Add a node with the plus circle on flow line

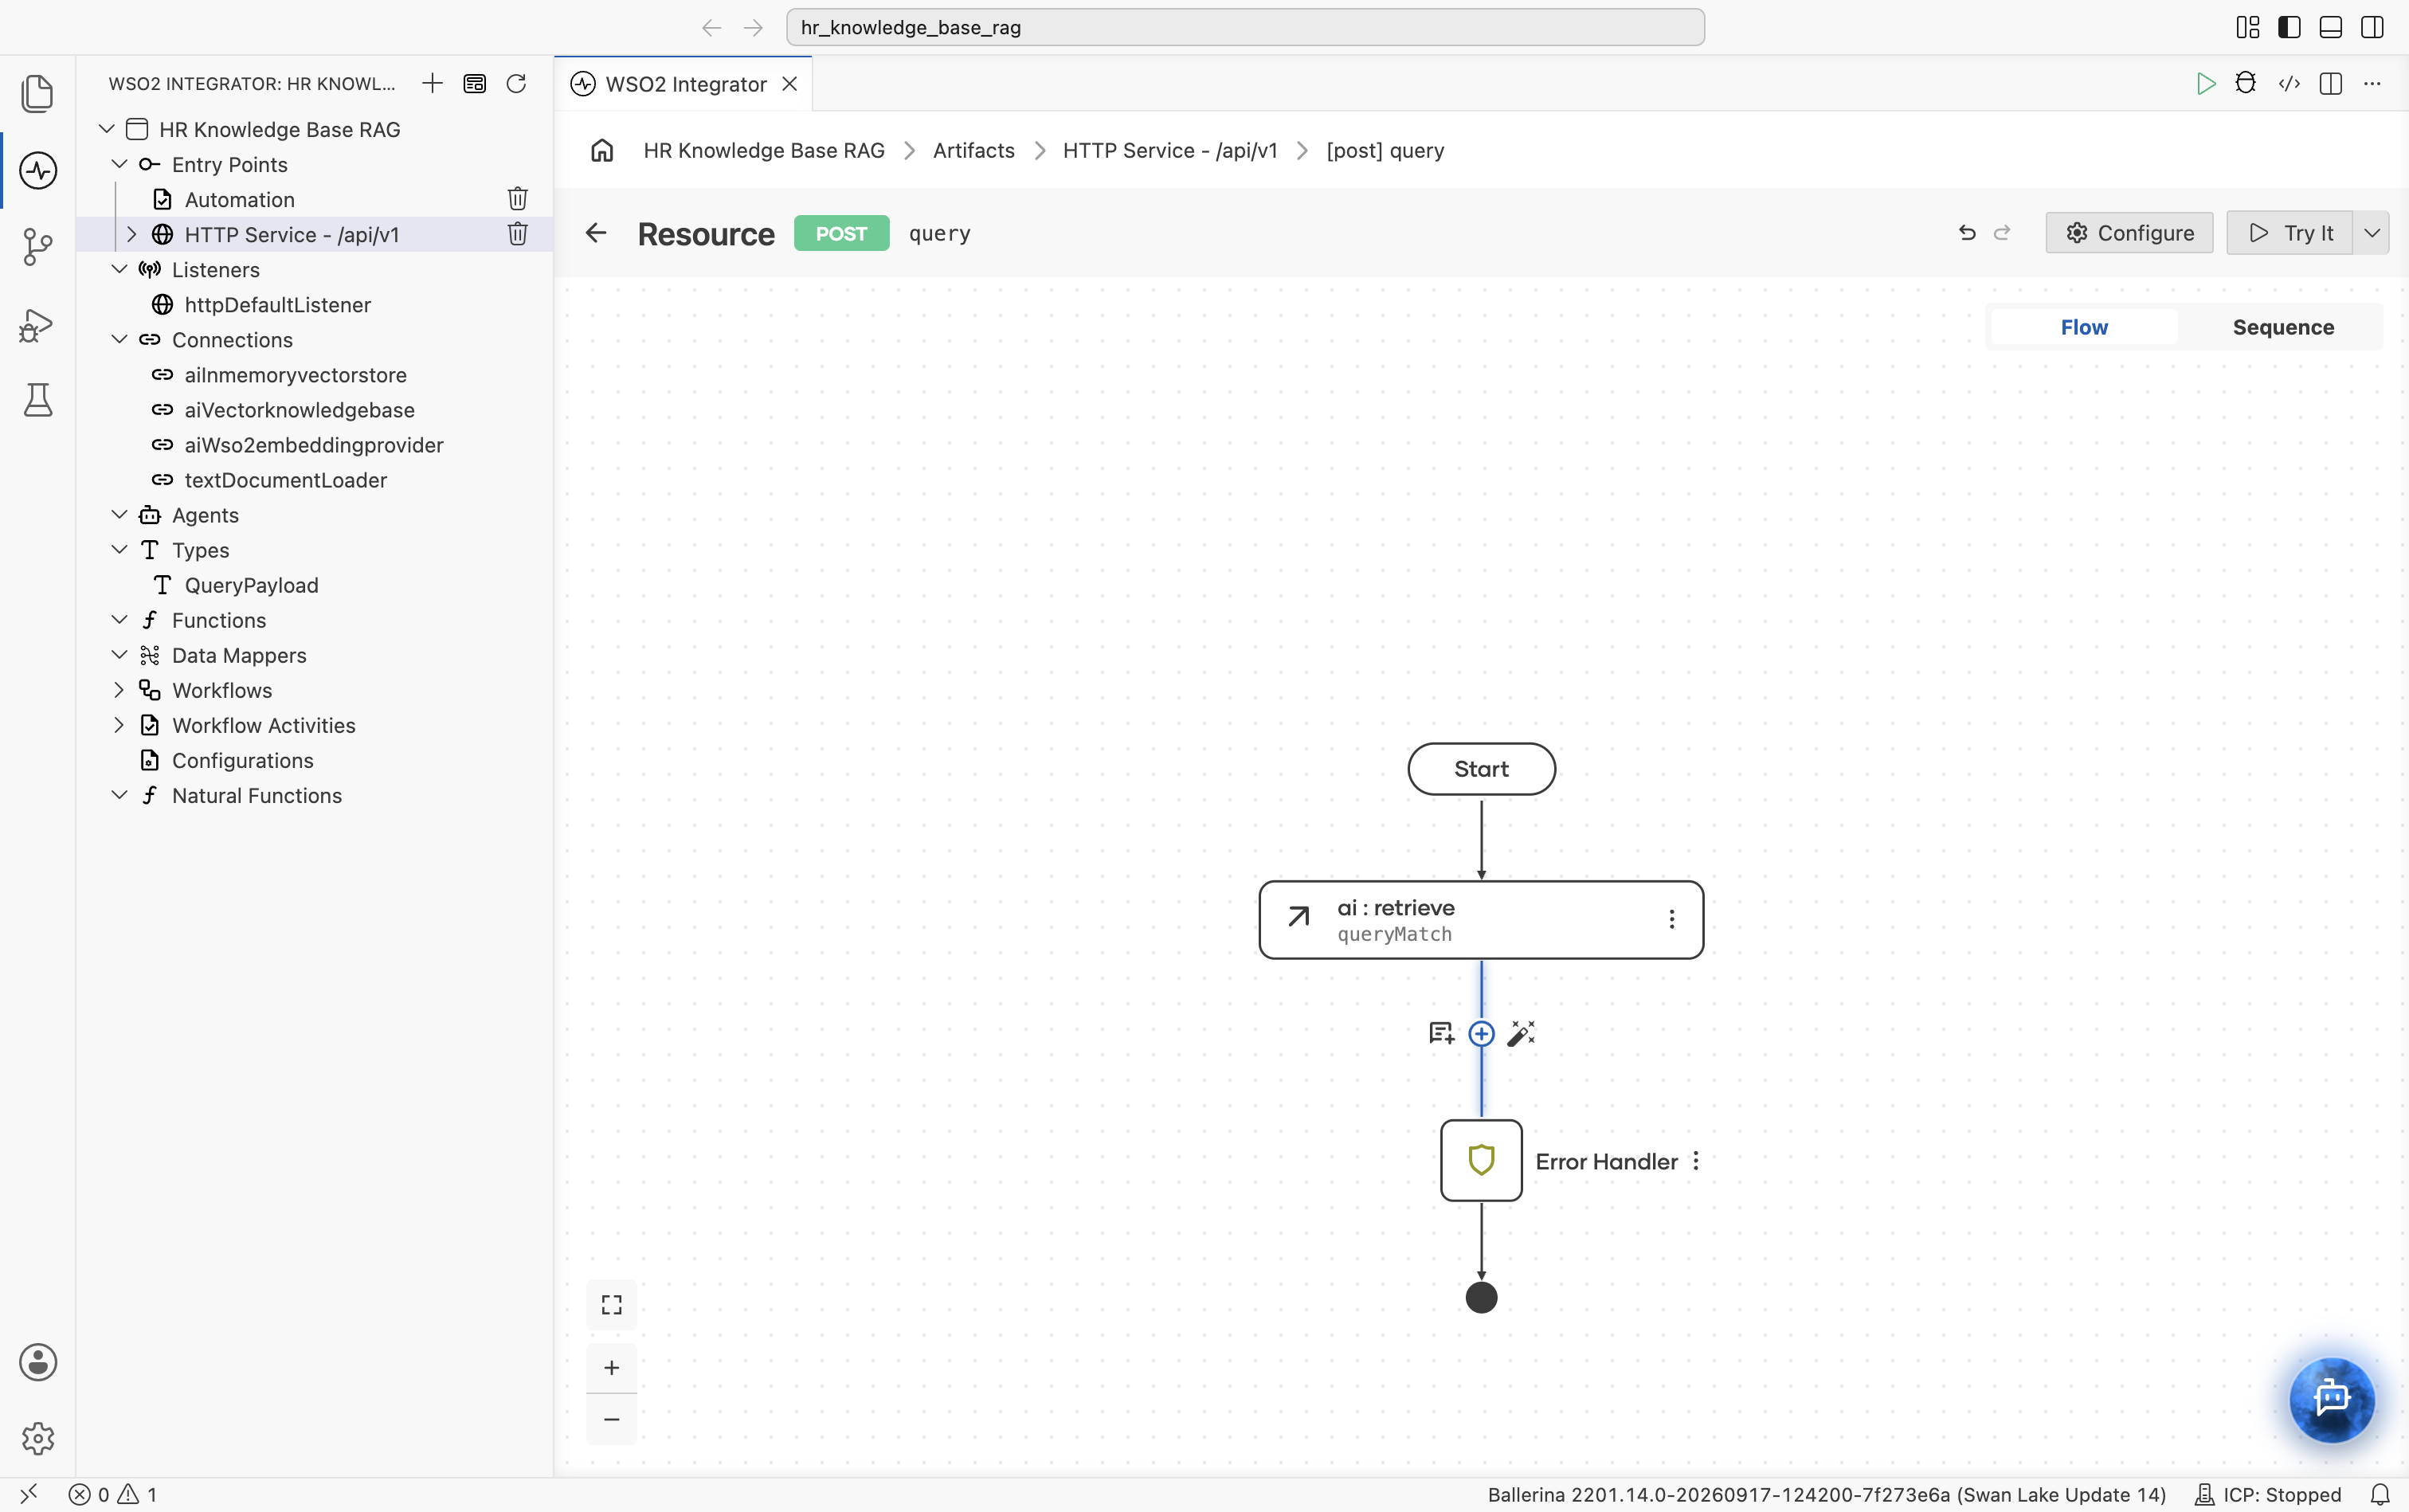pyautogui.click(x=1481, y=1033)
